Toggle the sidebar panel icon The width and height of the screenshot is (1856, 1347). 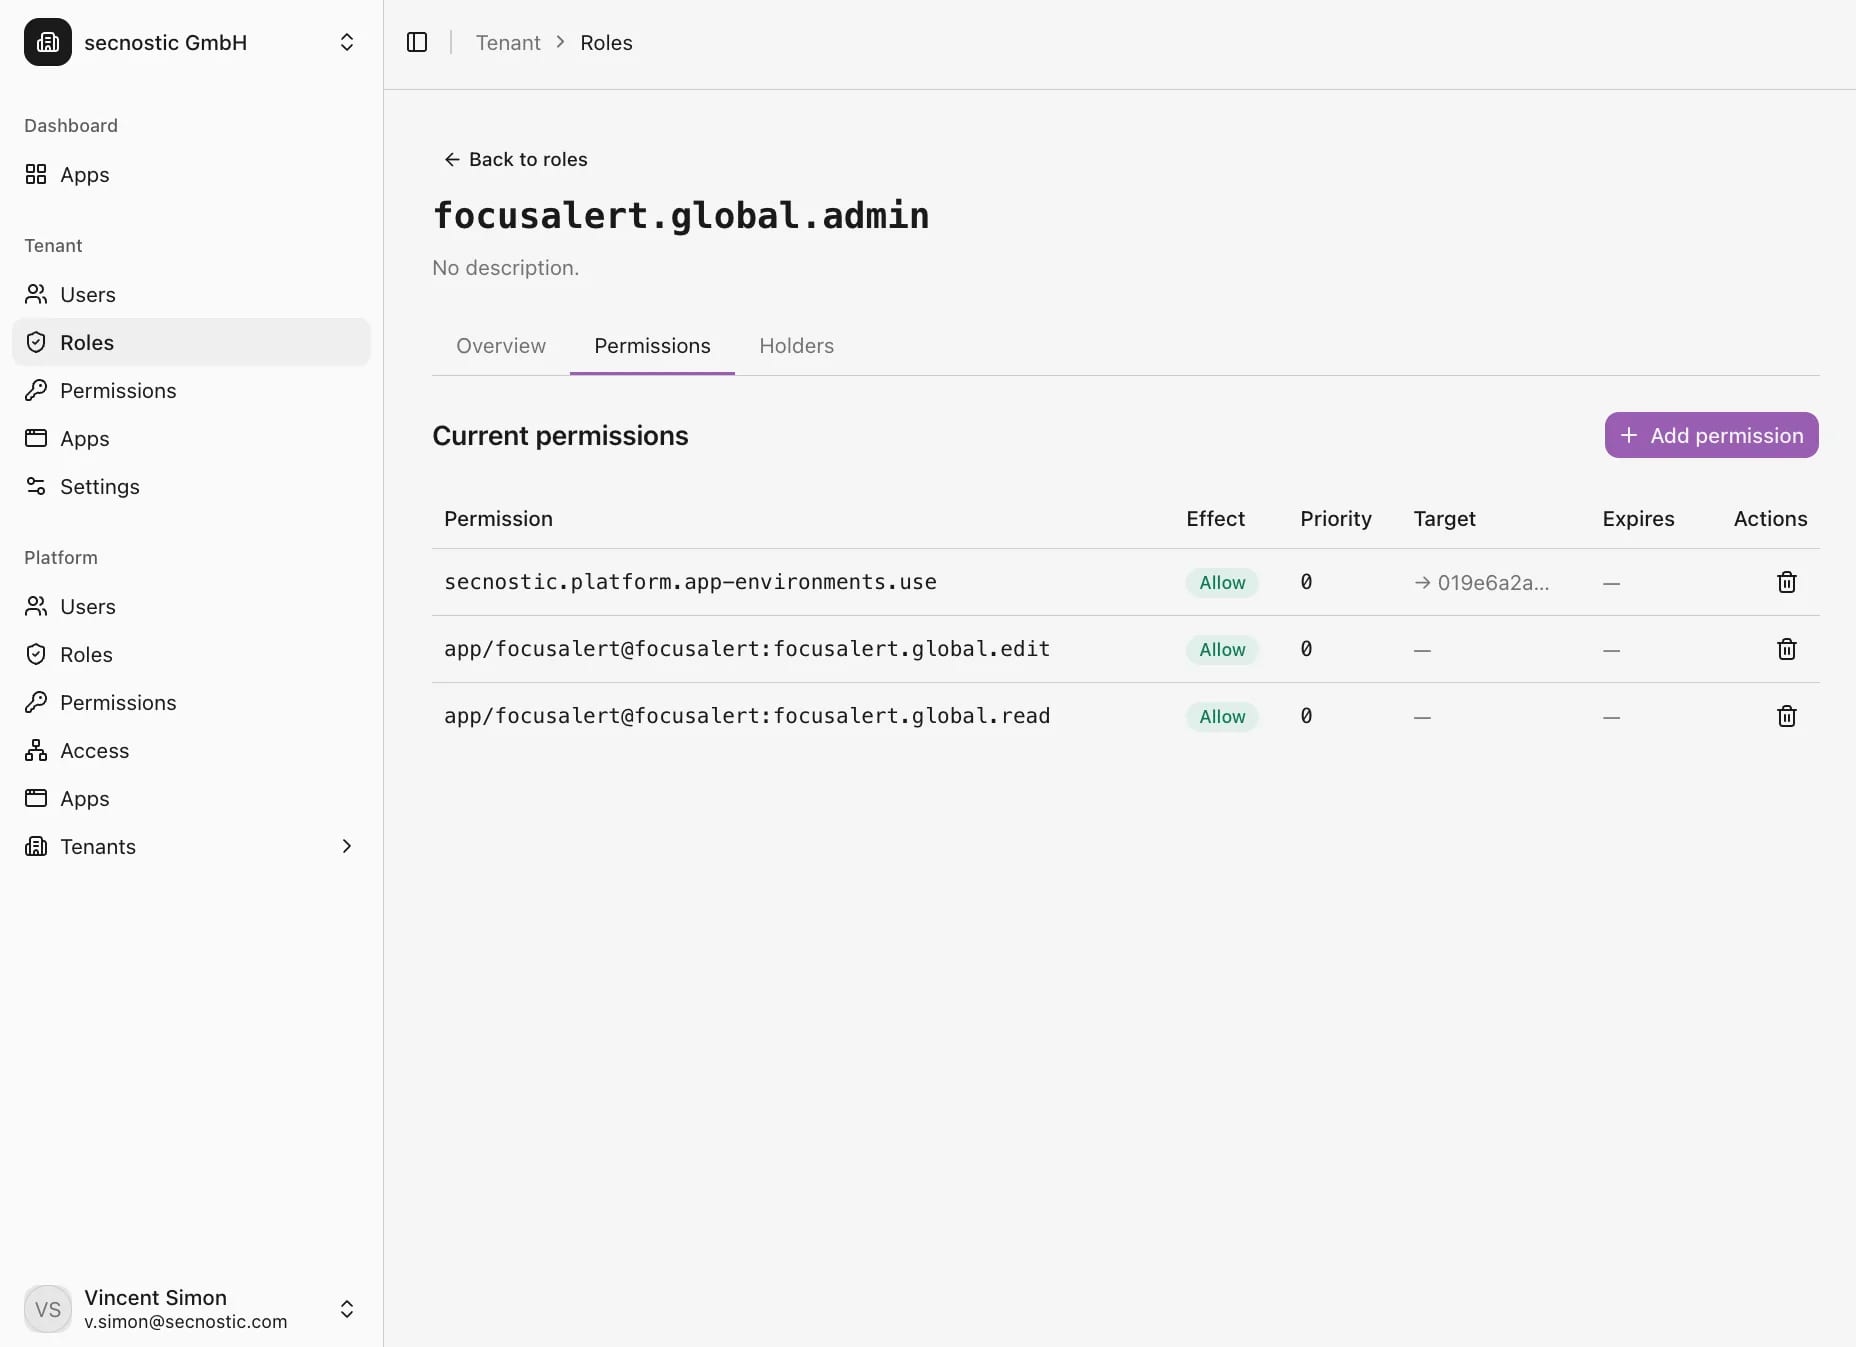(417, 42)
